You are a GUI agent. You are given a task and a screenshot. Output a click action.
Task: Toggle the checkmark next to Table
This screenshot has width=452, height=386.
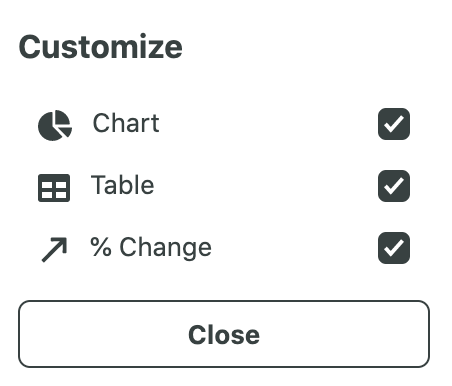[x=394, y=186]
